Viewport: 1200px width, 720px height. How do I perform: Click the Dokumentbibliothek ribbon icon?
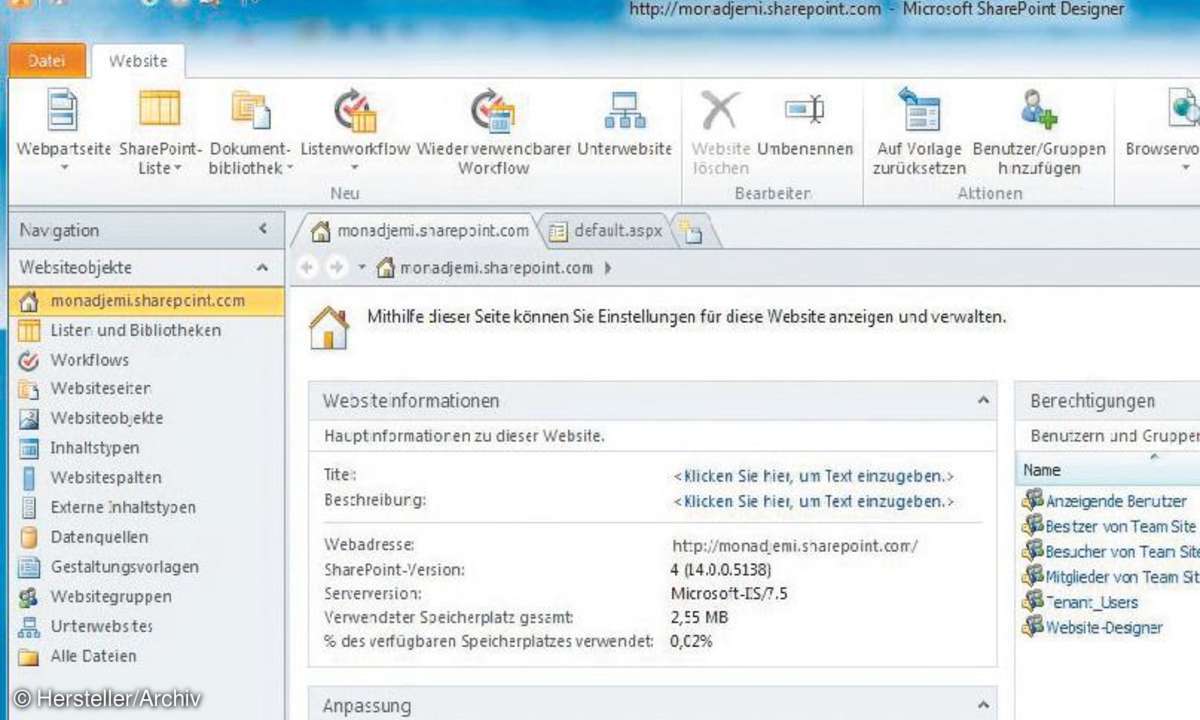pos(250,110)
